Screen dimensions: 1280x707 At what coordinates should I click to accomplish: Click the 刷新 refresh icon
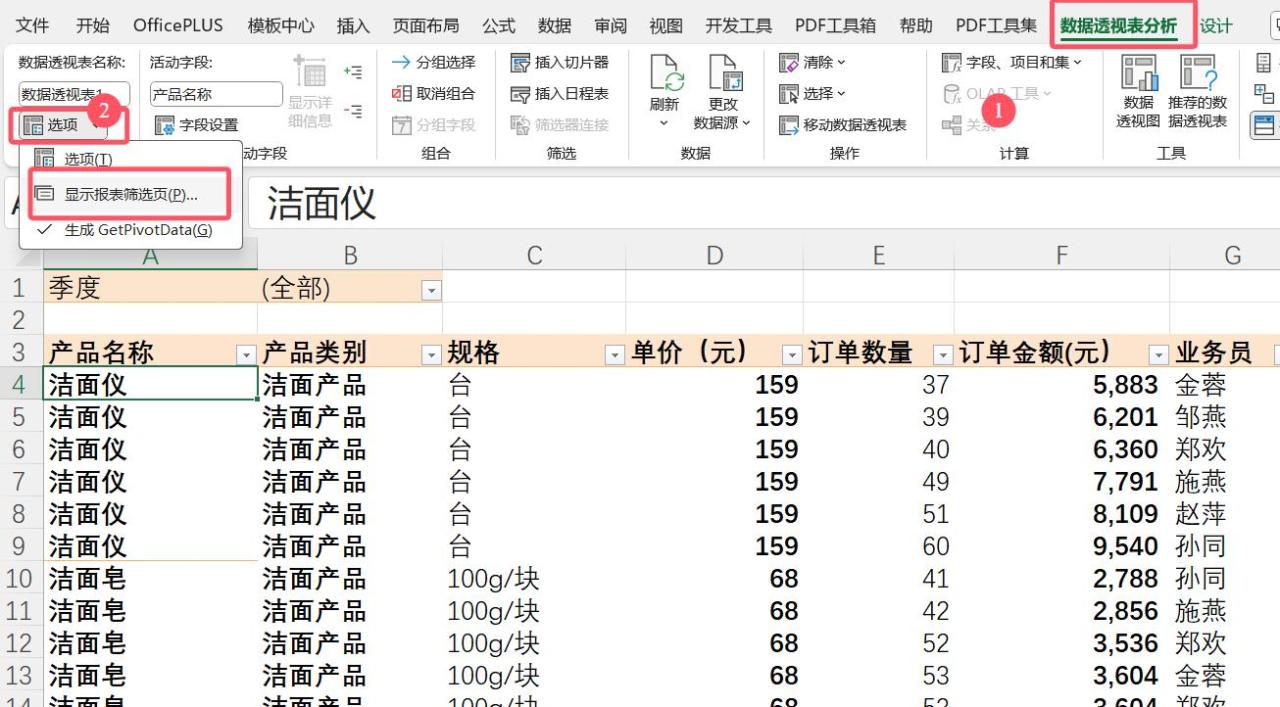(x=665, y=73)
